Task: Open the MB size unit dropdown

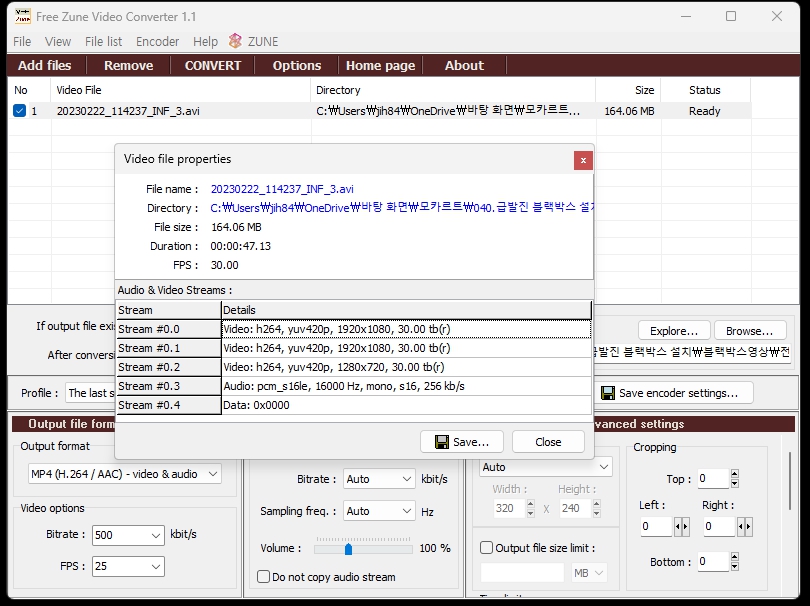Action: pyautogui.click(x=588, y=573)
